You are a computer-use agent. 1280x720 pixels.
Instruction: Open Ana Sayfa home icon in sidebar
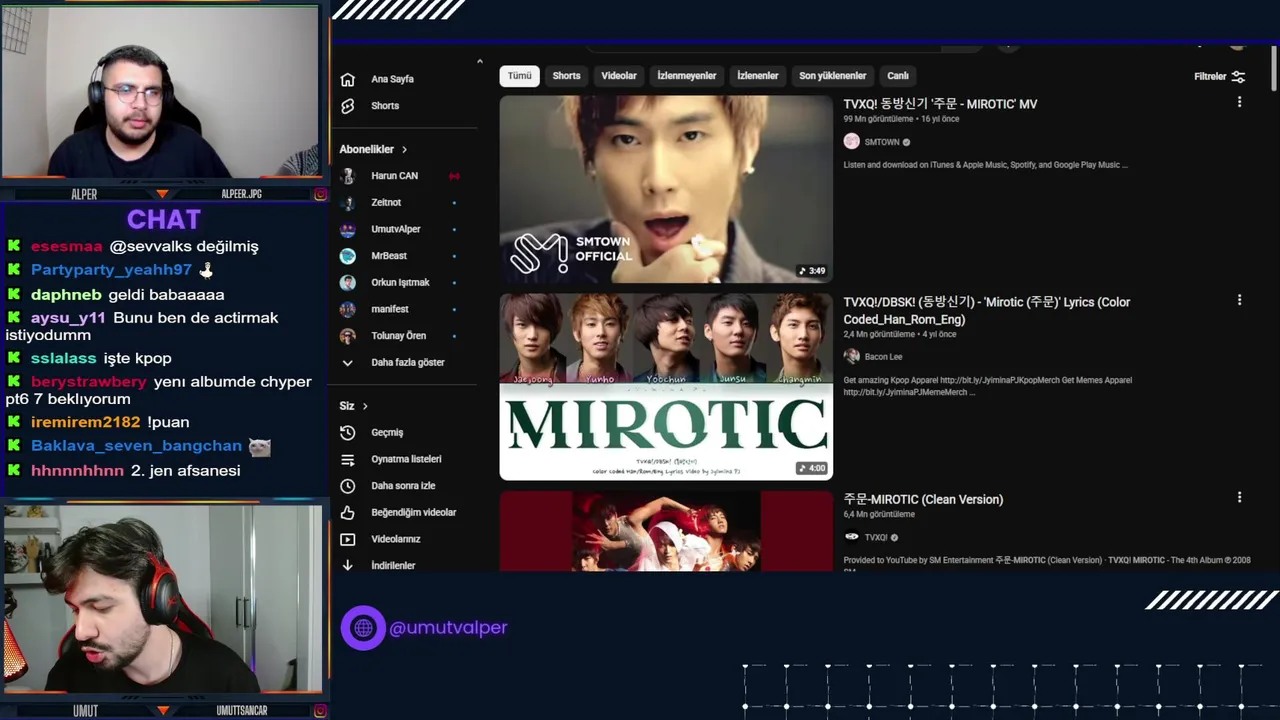pyautogui.click(x=347, y=79)
